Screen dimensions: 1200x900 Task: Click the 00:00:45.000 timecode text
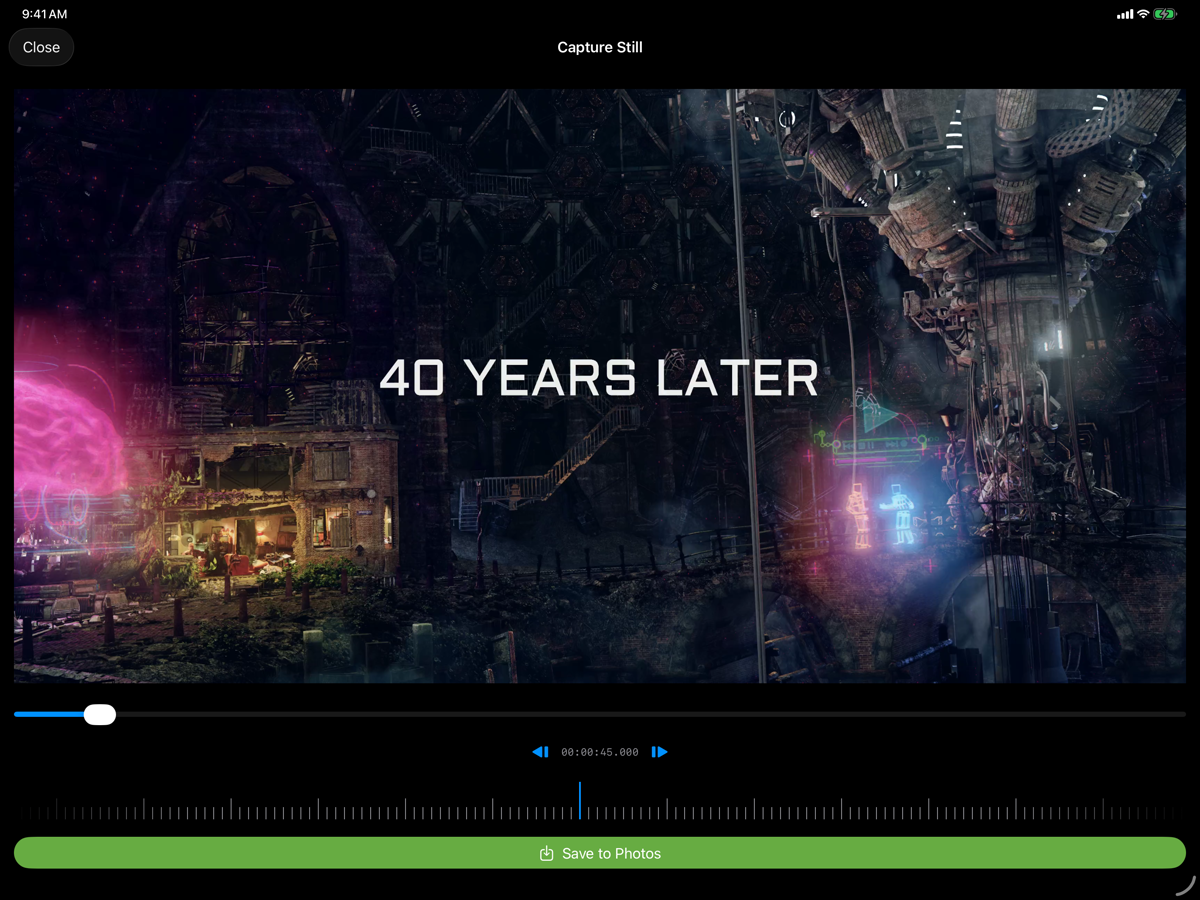pos(600,752)
